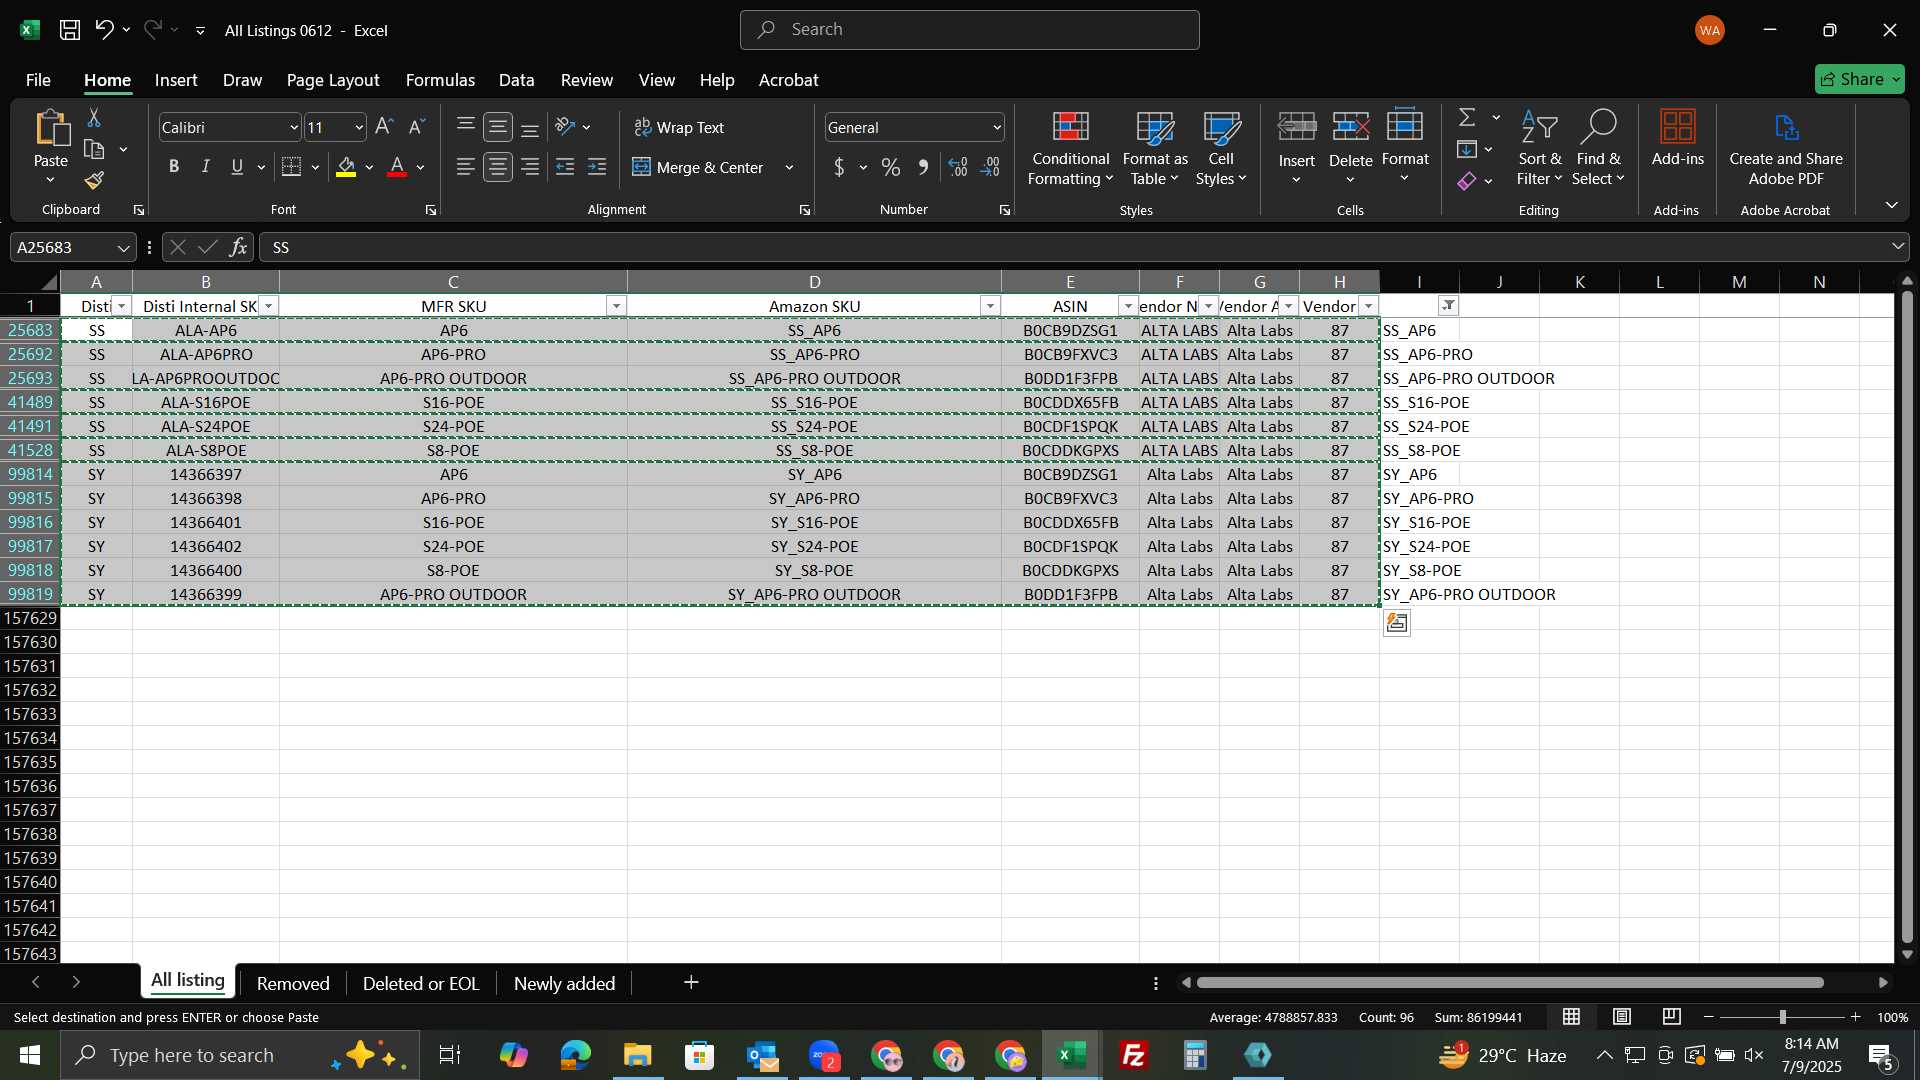The width and height of the screenshot is (1920, 1080).
Task: Switch to the Data ribbon tab
Action: 516,80
